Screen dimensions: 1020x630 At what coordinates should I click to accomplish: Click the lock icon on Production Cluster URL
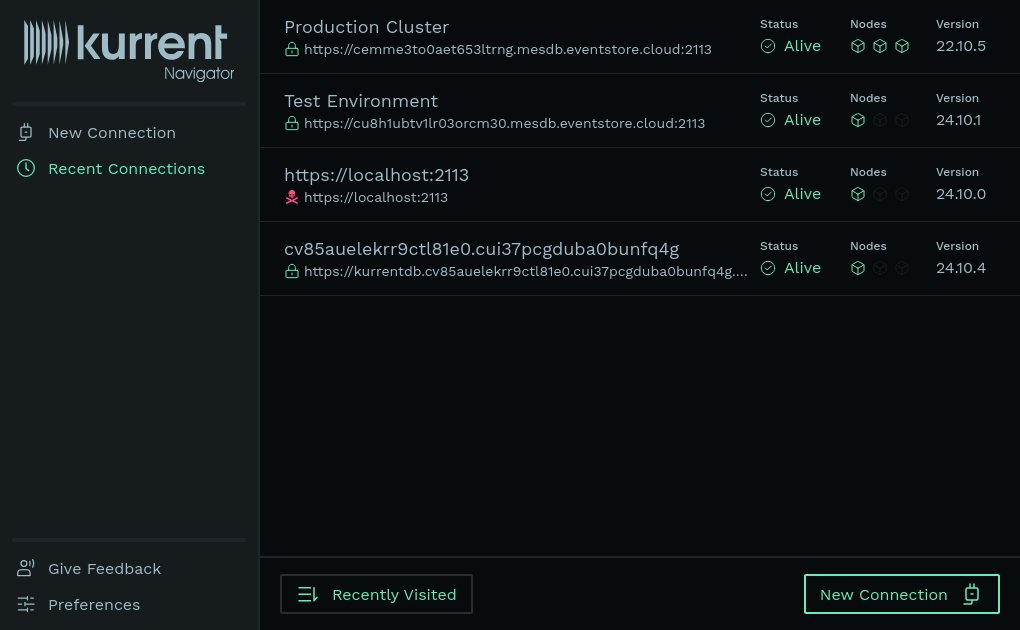click(x=292, y=49)
